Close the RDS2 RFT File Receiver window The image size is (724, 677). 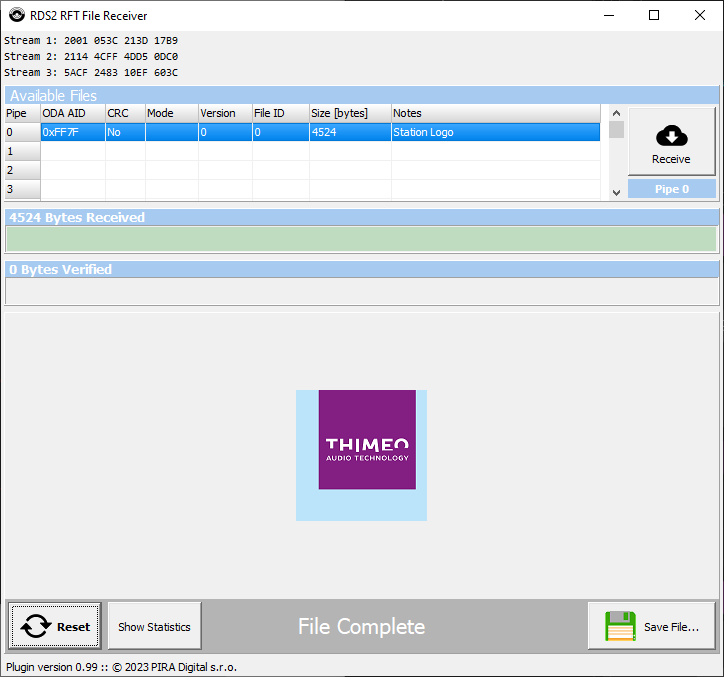(x=700, y=15)
